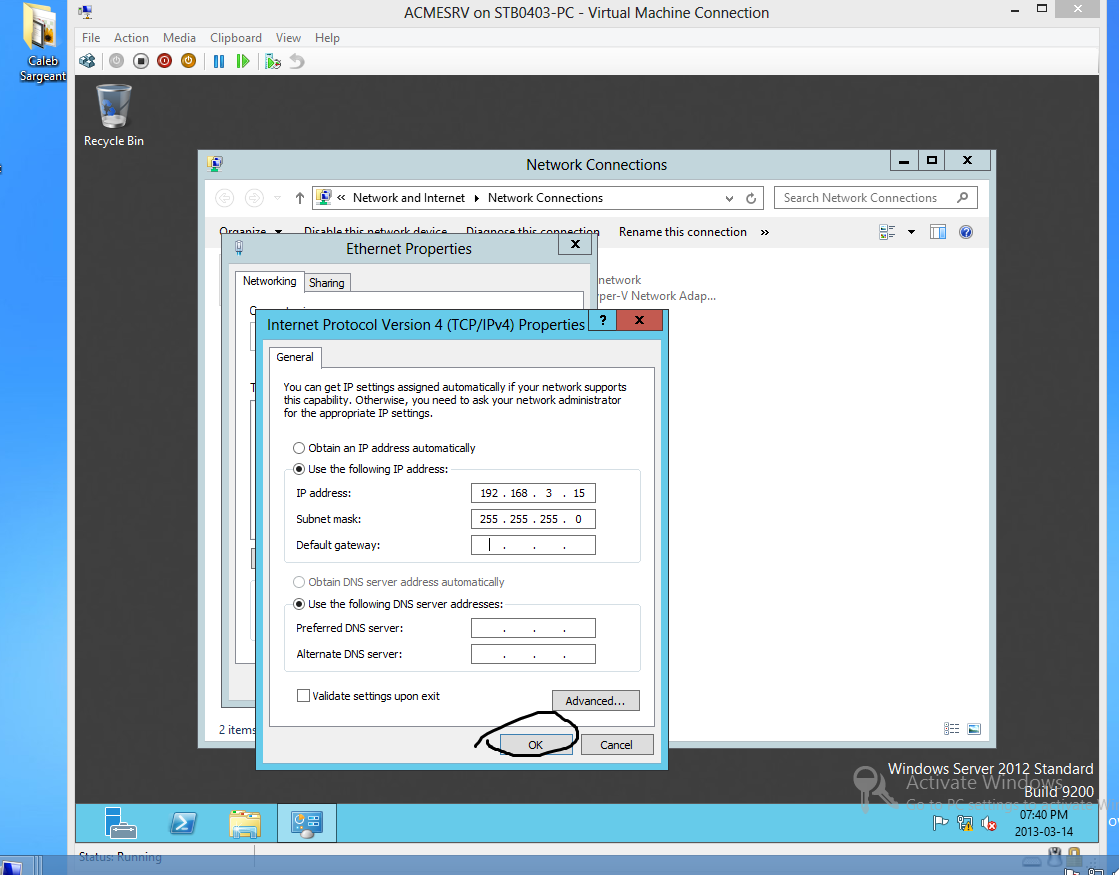Close the Ethernet Properties dialog
The height and width of the screenshot is (875, 1119).
click(x=575, y=244)
